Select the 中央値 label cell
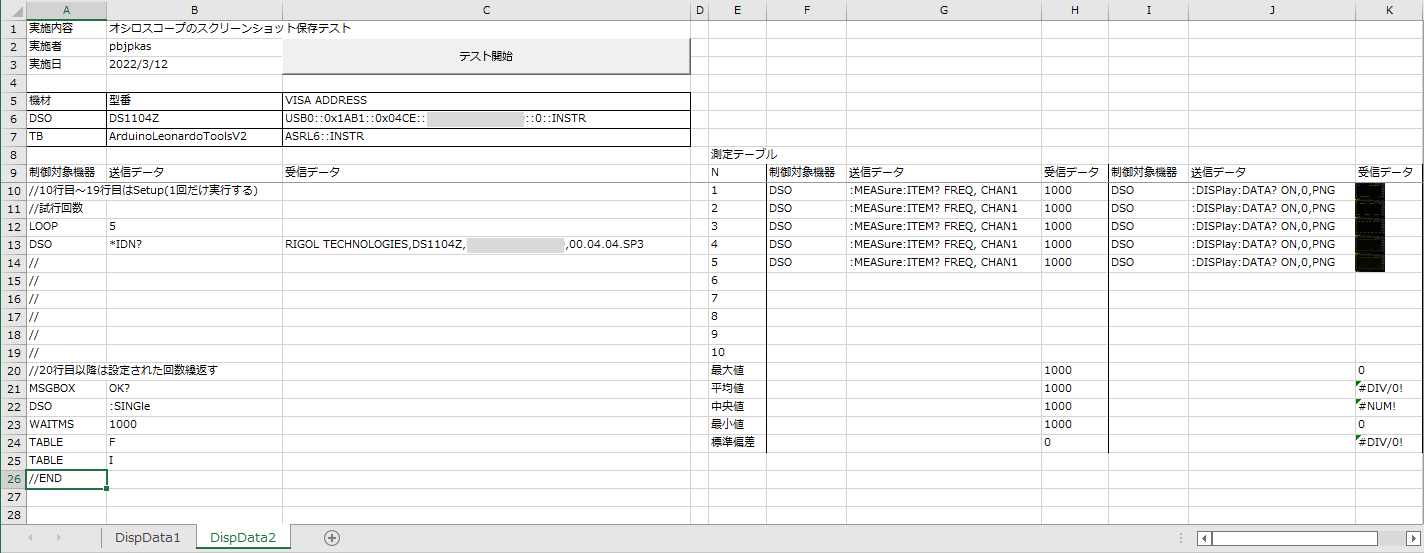This screenshot has width=1424, height=553. (x=737, y=407)
